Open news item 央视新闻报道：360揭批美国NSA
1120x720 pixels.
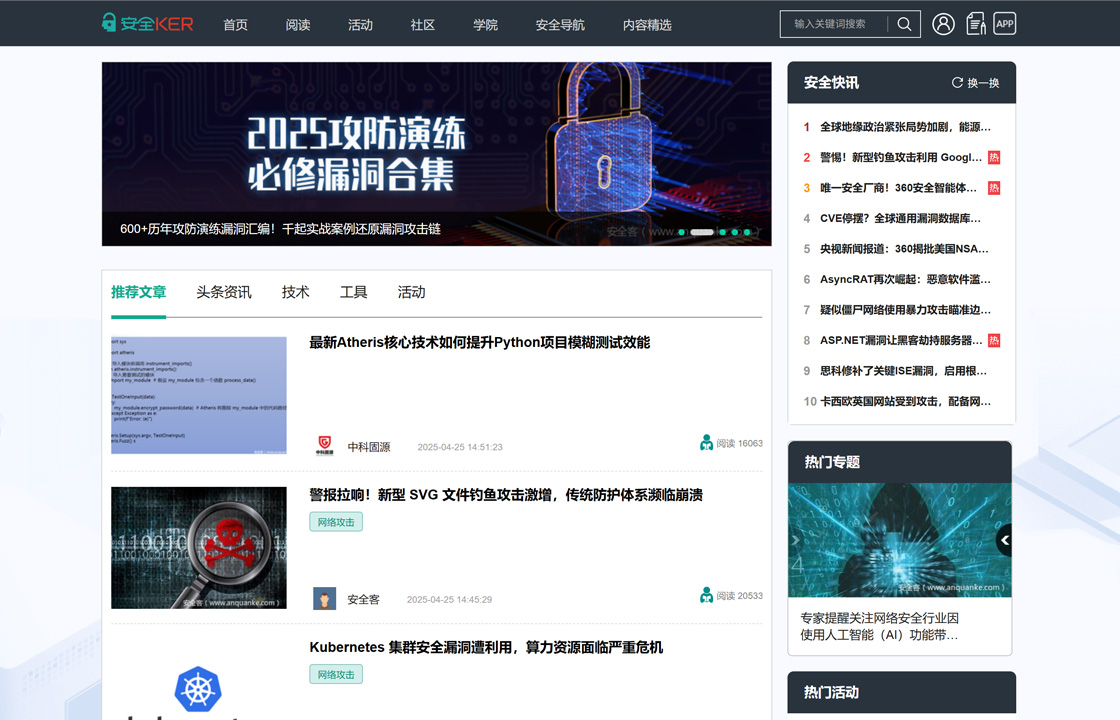point(904,249)
